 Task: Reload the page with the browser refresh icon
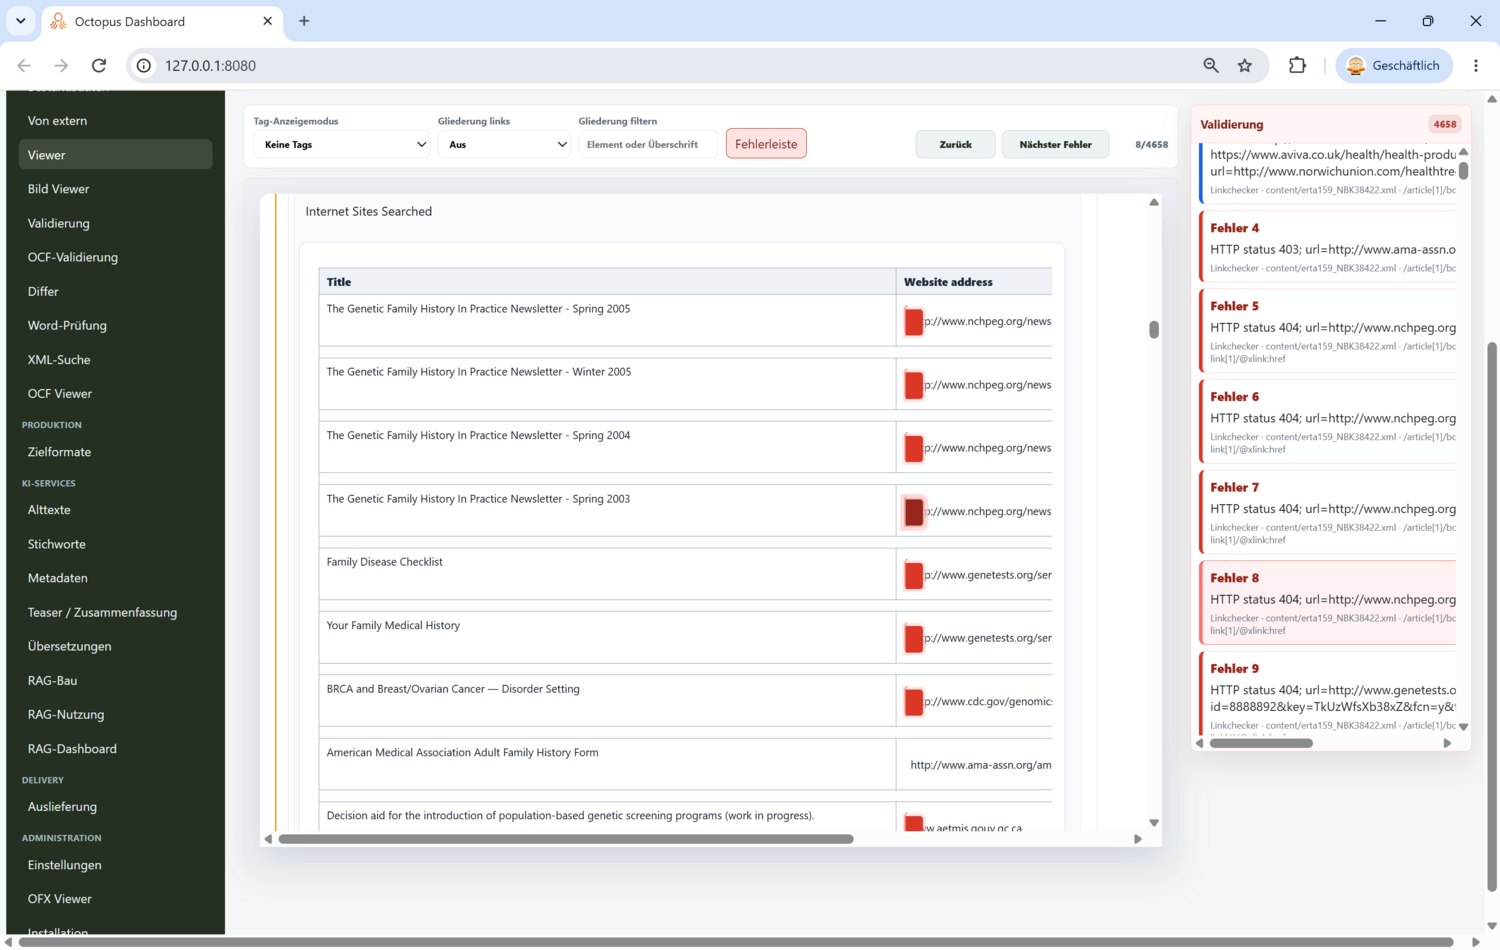coord(99,66)
